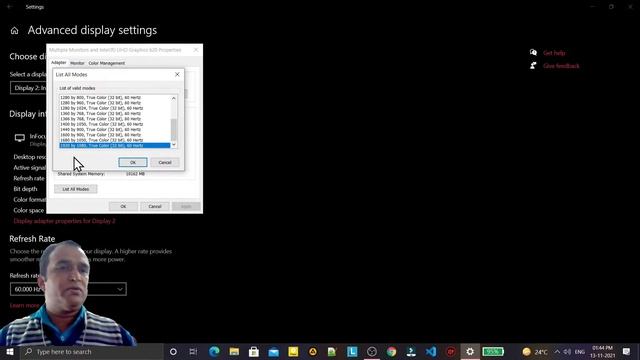
Task: Click the ENG language indicator
Action: click(x=580, y=352)
